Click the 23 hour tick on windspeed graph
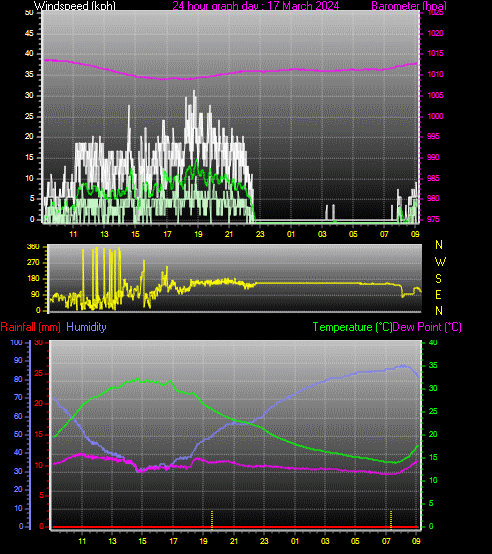This screenshot has height=554, width=492. (260, 234)
